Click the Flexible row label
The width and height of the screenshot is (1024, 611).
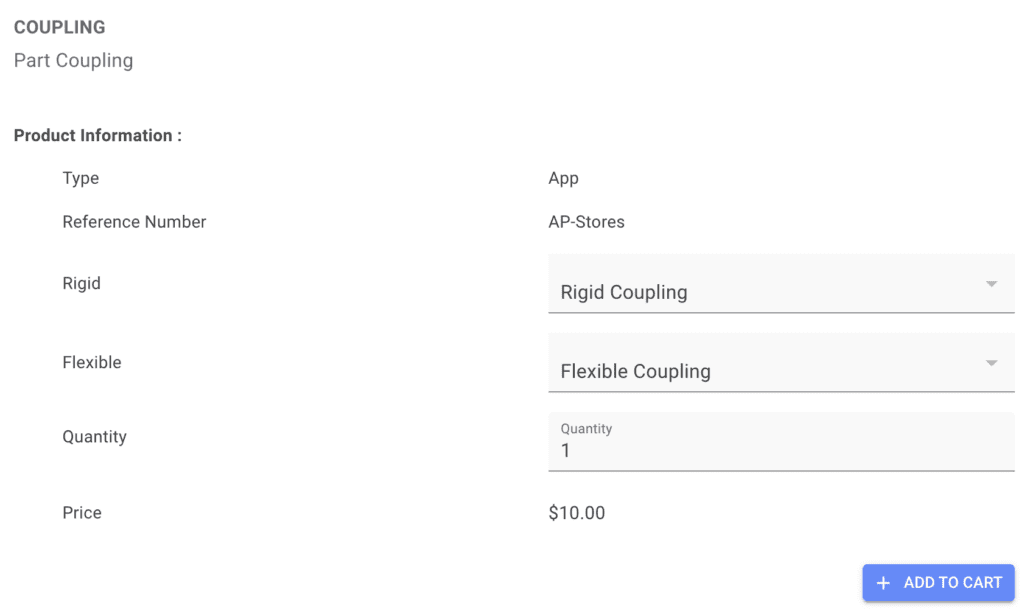[x=92, y=362]
